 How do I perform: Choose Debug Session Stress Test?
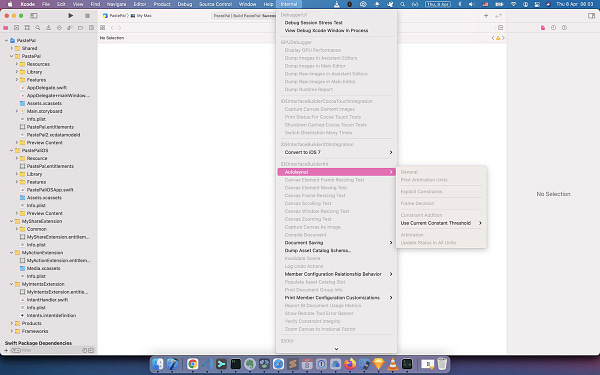(336, 23)
